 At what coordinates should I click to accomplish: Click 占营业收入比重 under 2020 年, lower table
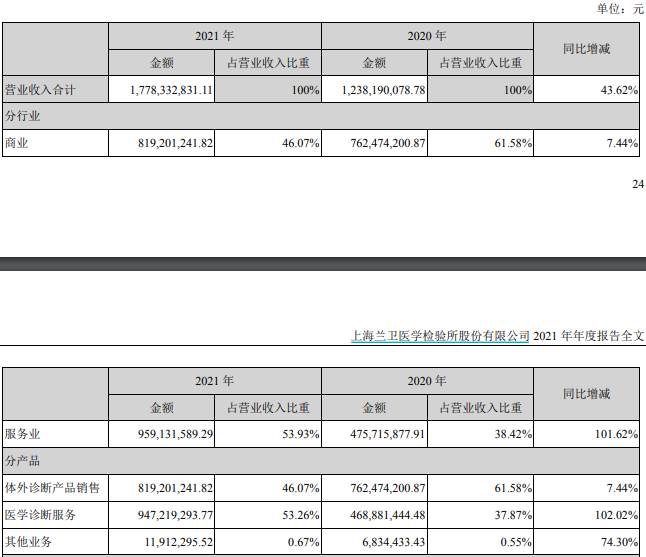[481, 407]
